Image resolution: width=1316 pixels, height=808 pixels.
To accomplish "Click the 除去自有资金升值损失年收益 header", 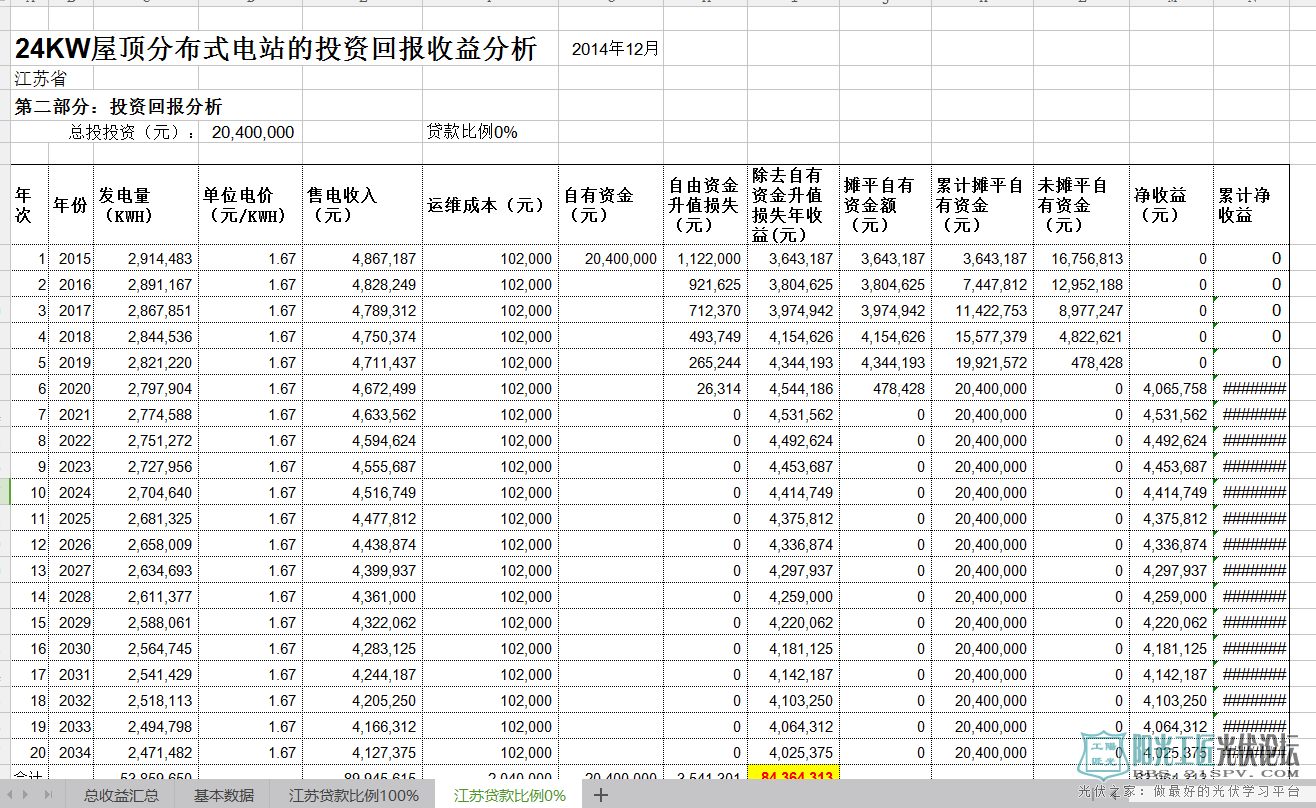I will point(793,205).
